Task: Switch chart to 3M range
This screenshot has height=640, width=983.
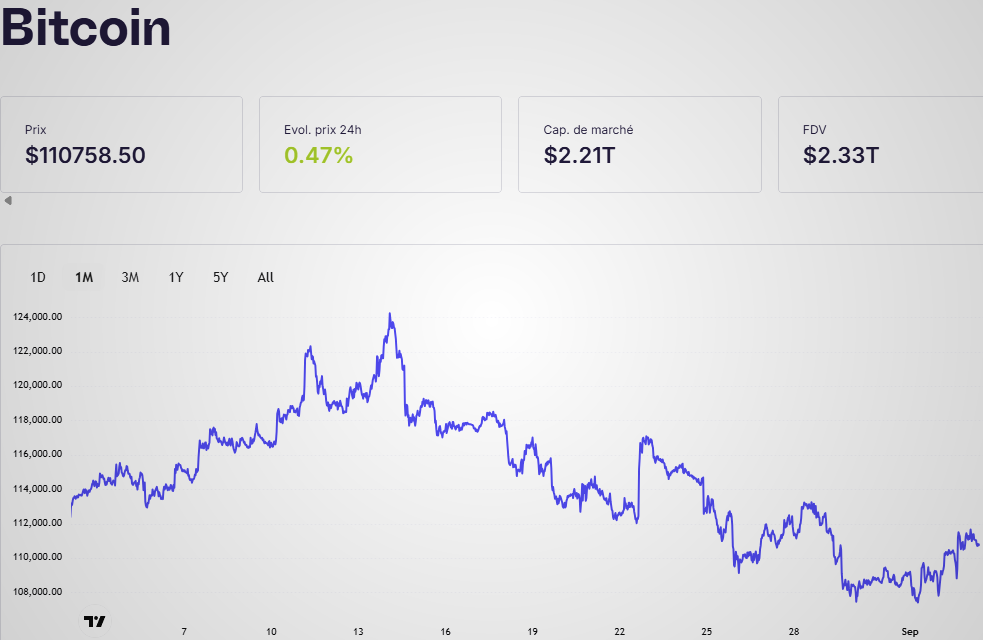Action: 130,277
